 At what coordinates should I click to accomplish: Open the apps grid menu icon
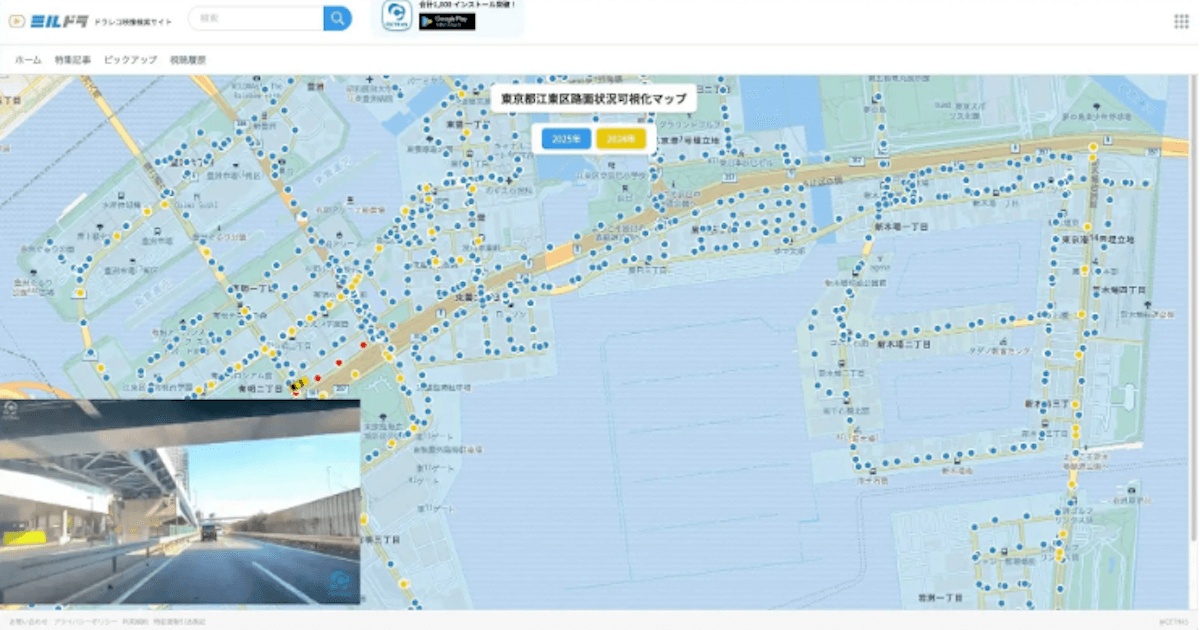click(x=1181, y=21)
